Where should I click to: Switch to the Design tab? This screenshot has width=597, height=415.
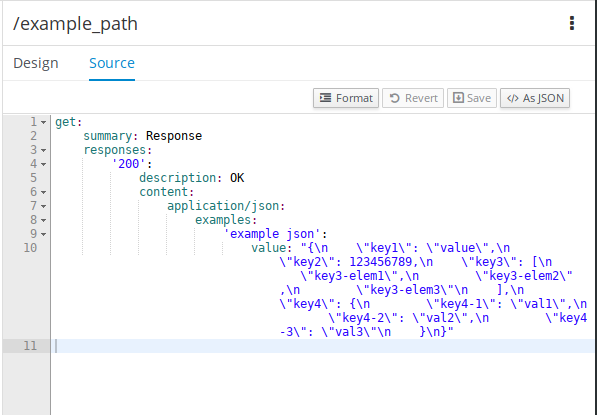click(x=36, y=63)
